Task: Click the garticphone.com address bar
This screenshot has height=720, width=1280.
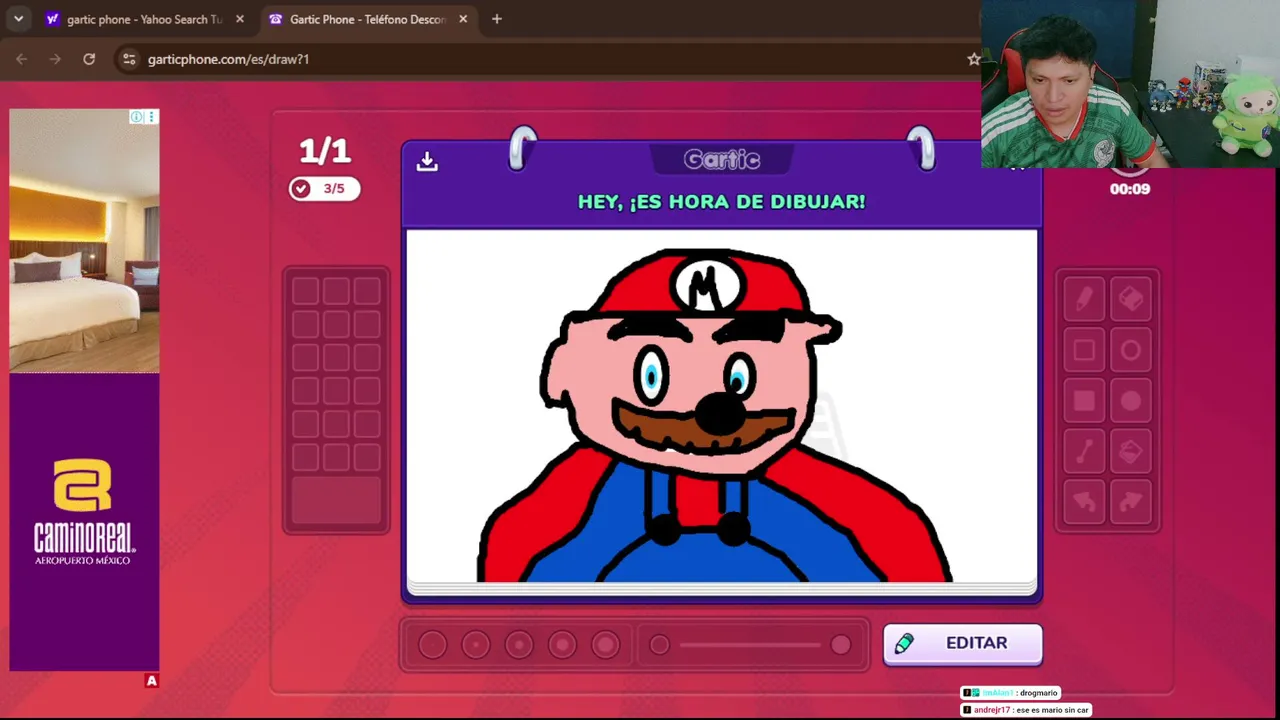Action: [x=550, y=59]
